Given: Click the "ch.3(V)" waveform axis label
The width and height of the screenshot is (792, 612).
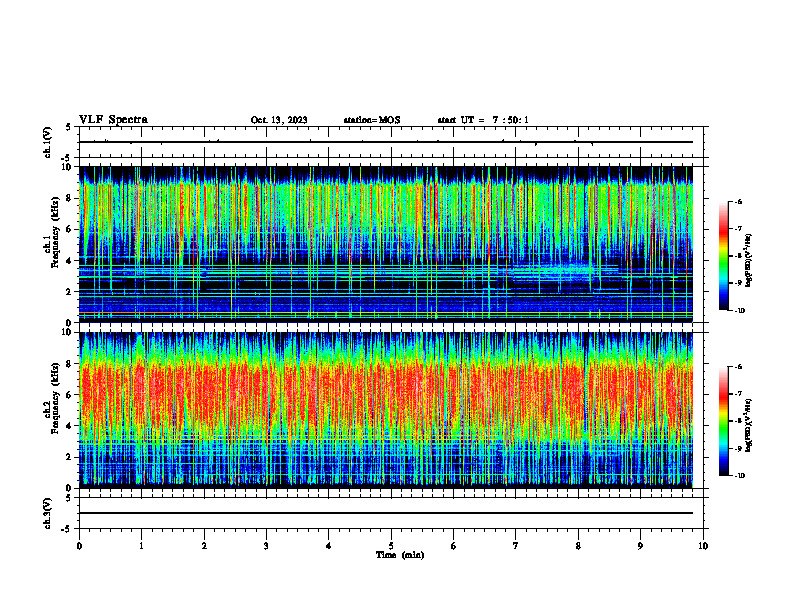Looking at the screenshot, I should 48,513.
